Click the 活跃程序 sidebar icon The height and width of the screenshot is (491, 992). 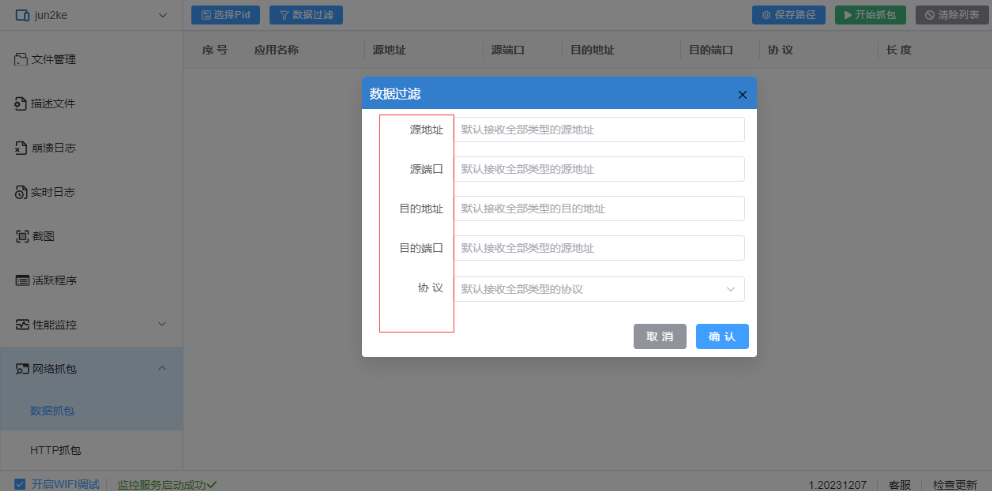(x=22, y=280)
